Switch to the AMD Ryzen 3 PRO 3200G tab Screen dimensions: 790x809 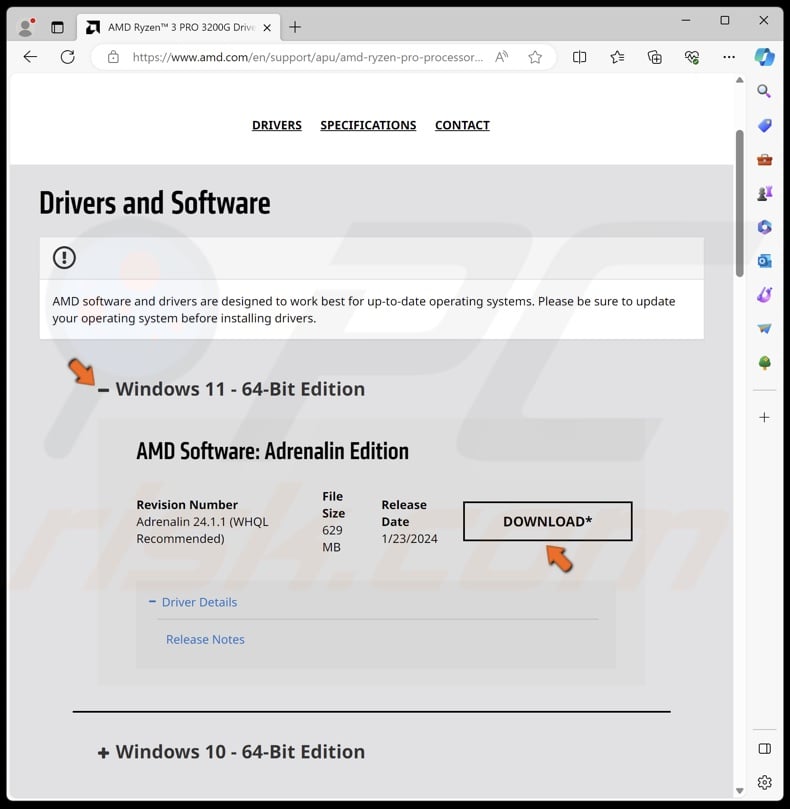[x=179, y=27]
